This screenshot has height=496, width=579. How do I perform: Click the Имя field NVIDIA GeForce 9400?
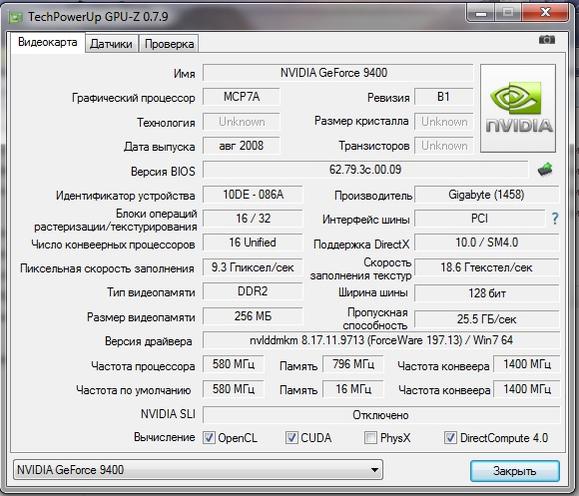click(338, 73)
